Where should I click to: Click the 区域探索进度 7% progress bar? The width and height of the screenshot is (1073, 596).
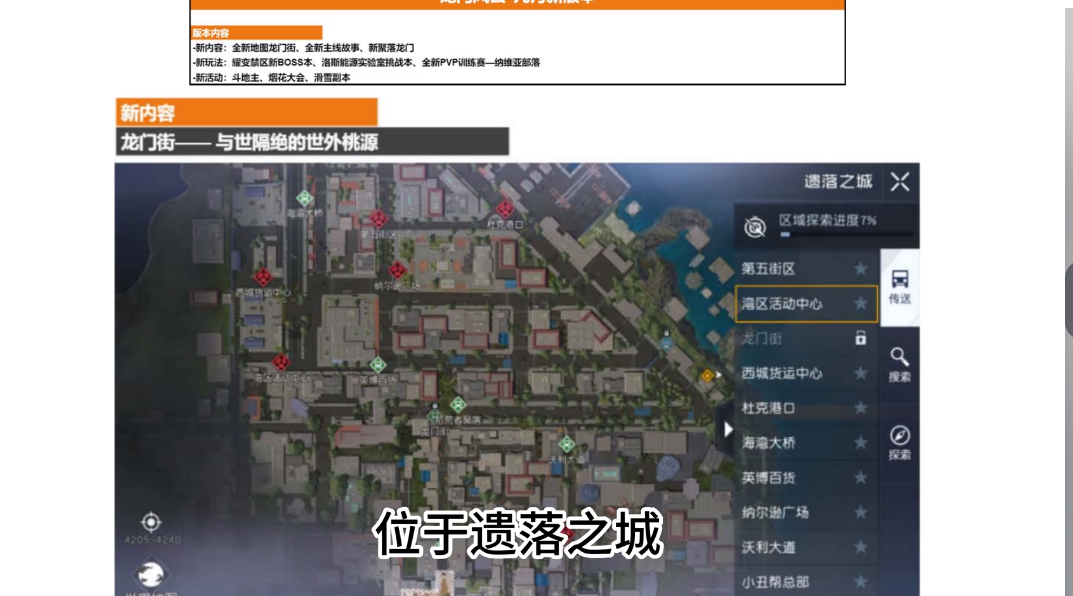(846, 235)
